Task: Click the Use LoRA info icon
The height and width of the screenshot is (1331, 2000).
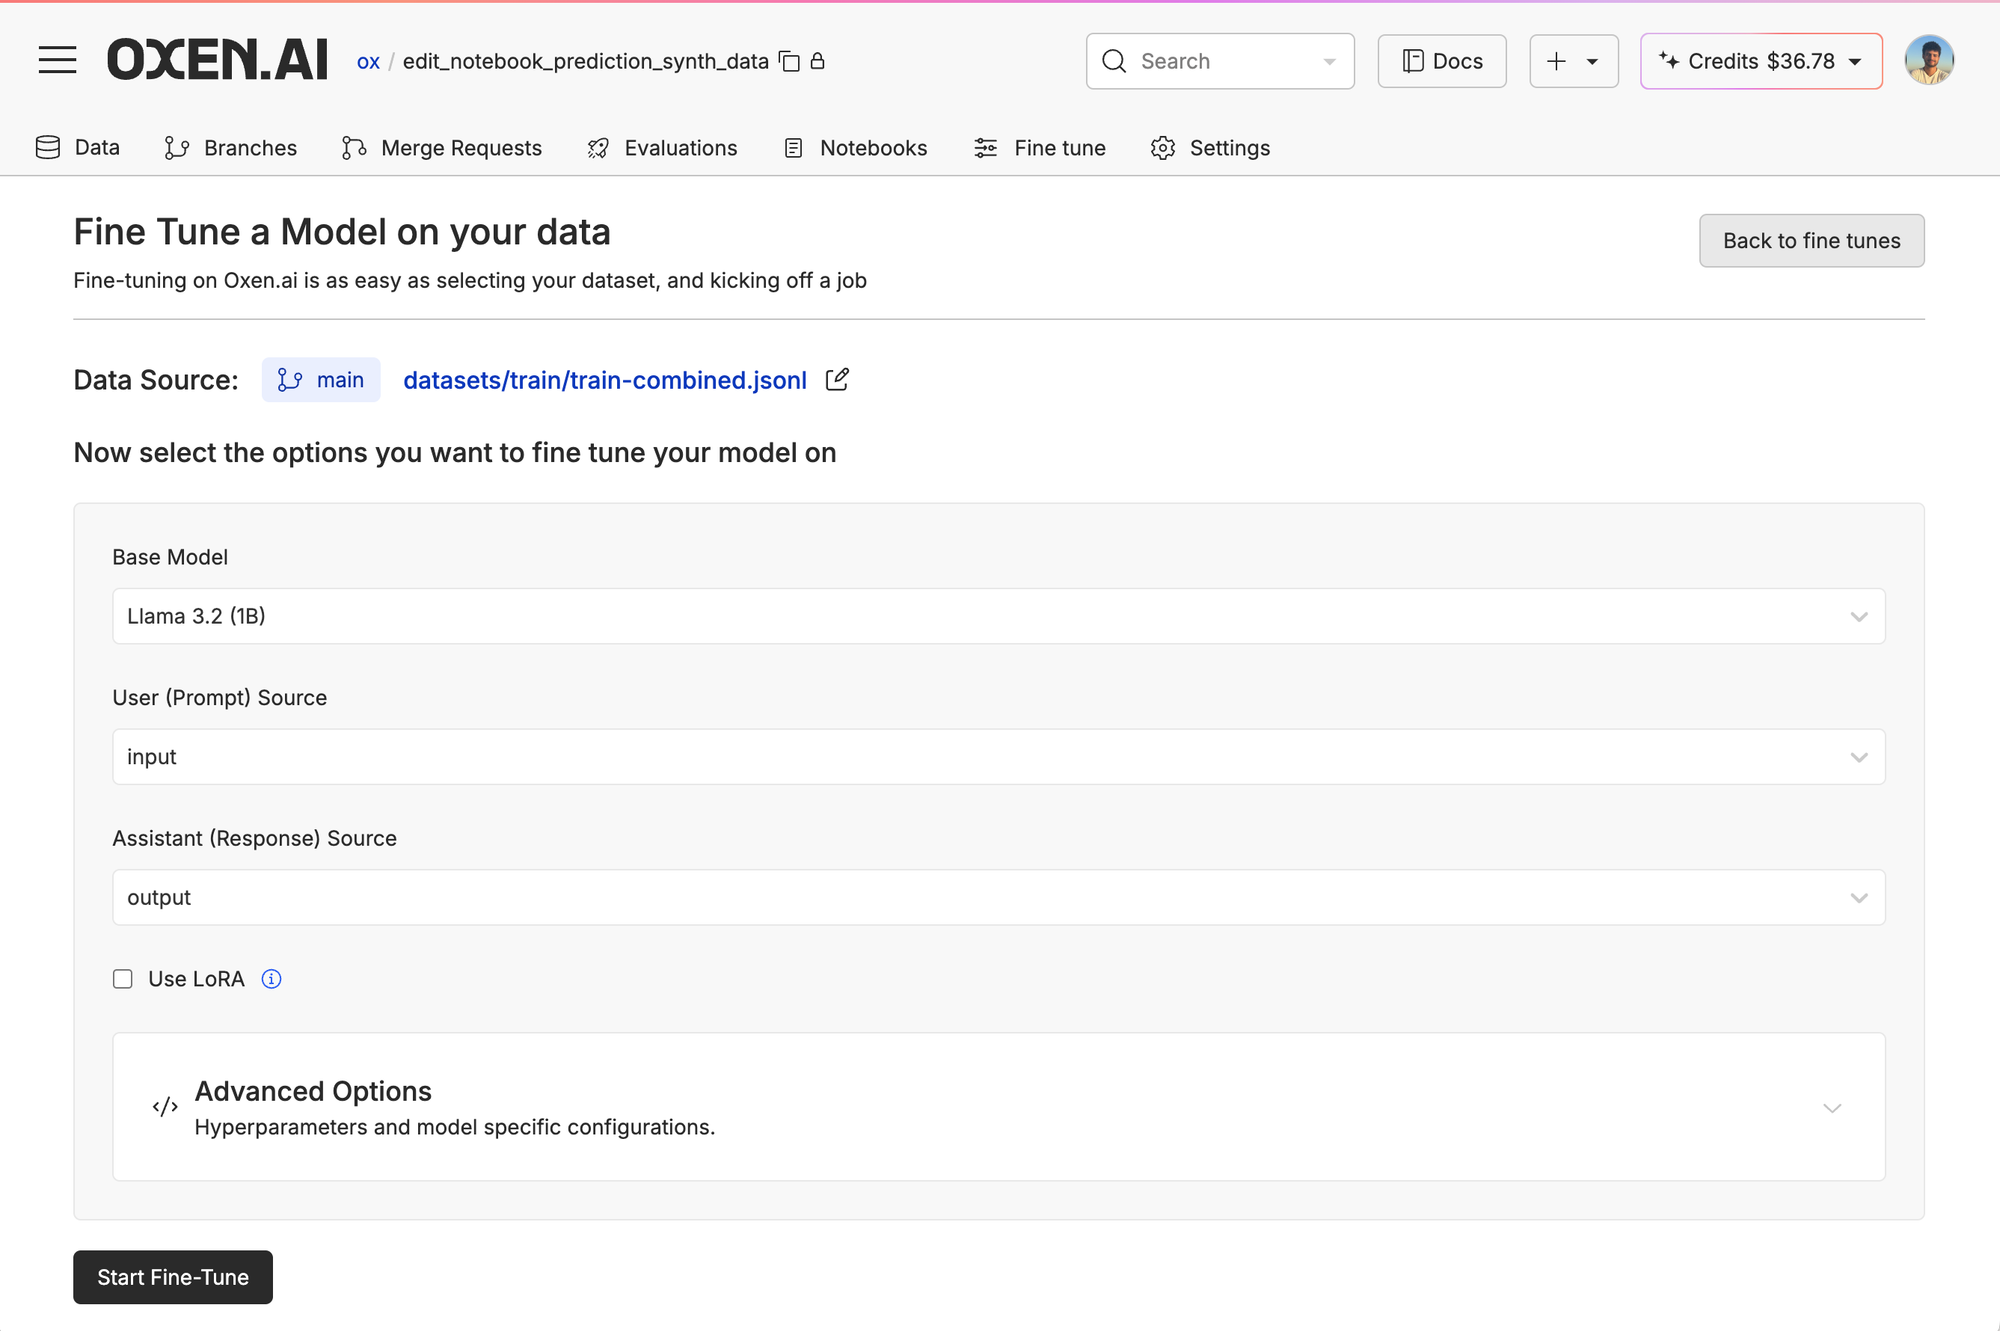Action: 271,979
